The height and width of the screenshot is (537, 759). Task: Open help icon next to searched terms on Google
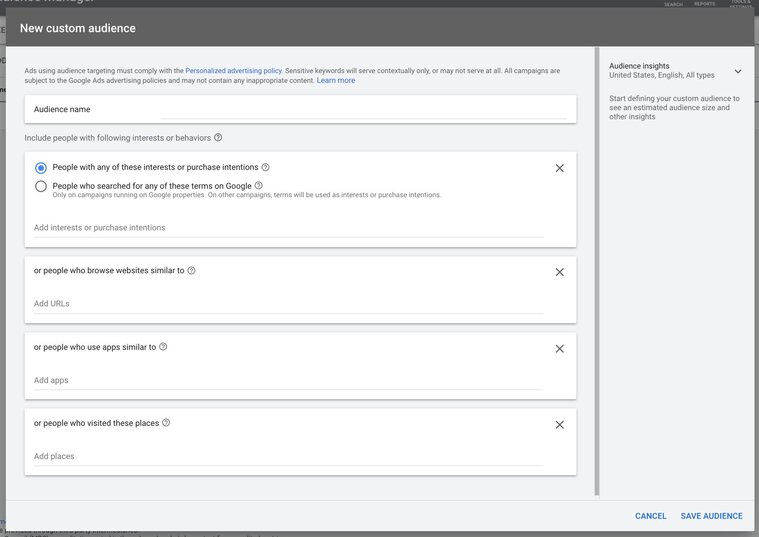tap(258, 185)
